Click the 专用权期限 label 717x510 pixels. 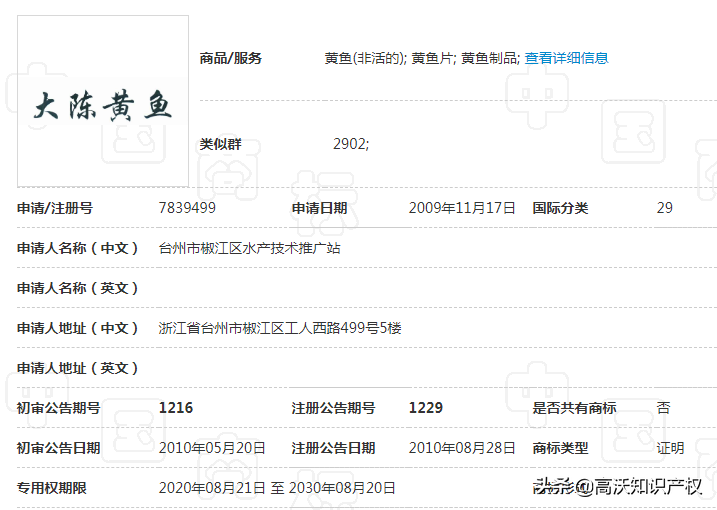point(52,488)
